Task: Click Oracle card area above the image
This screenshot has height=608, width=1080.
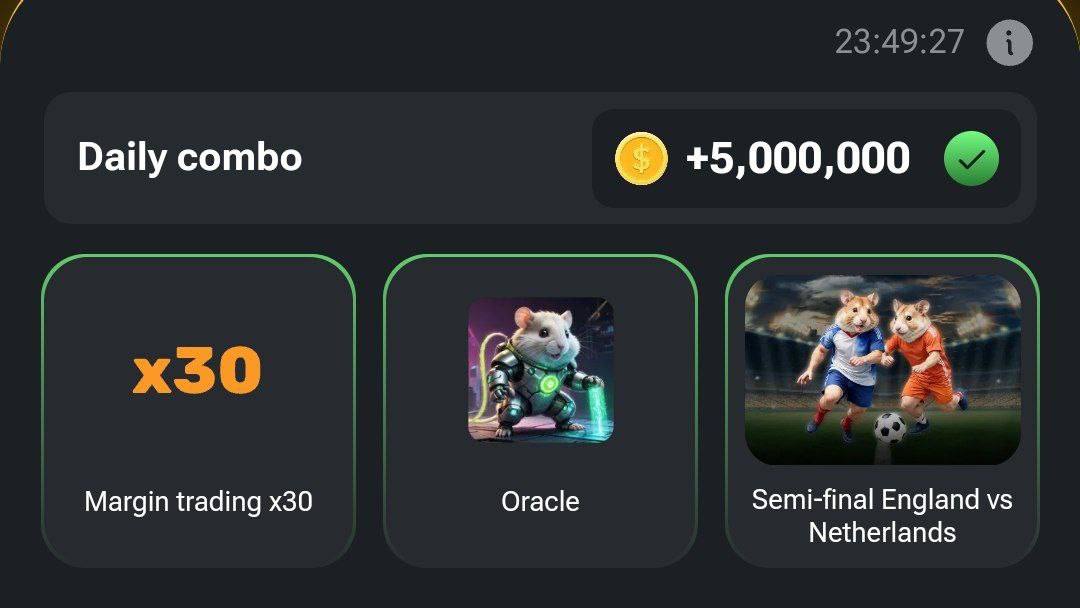Action: click(541, 277)
